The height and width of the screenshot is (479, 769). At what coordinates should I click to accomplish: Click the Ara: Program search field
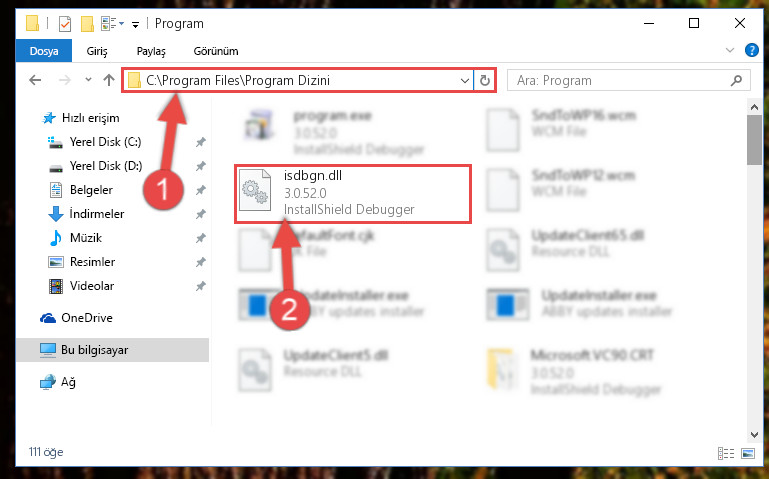coord(619,80)
